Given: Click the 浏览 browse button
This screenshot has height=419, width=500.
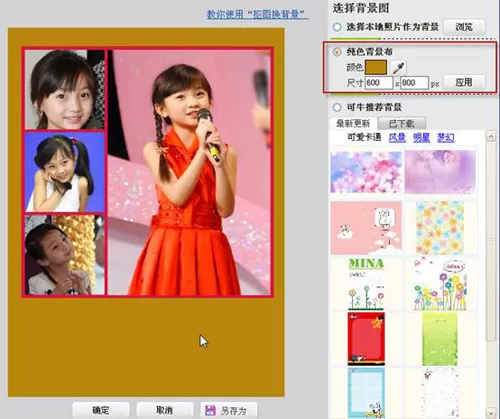Looking at the screenshot, I should point(464,27).
